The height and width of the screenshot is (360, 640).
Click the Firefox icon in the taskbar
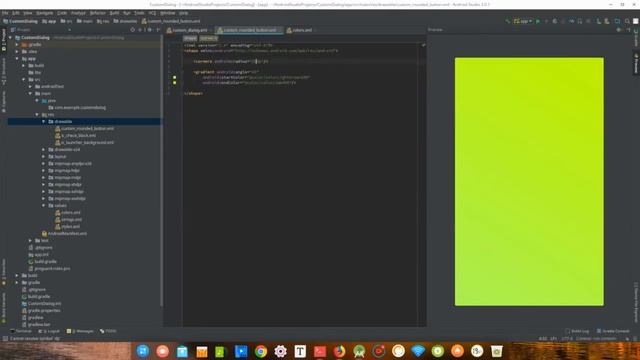click(339, 351)
